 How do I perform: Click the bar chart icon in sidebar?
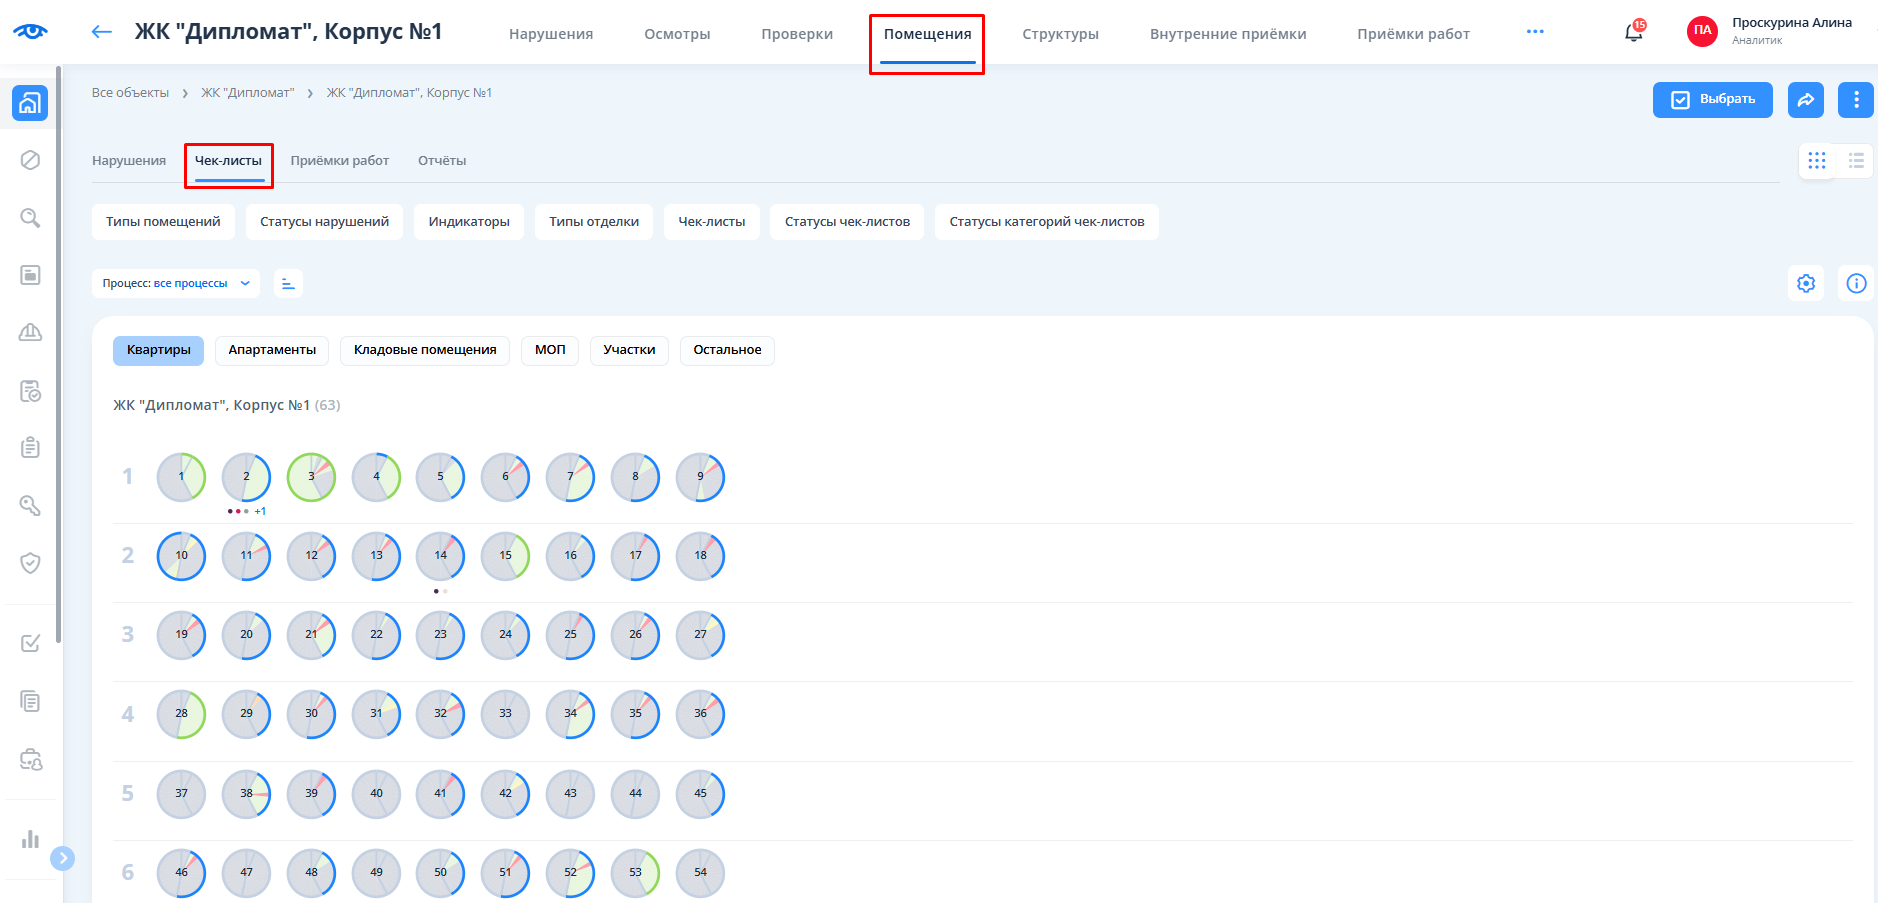[x=30, y=839]
